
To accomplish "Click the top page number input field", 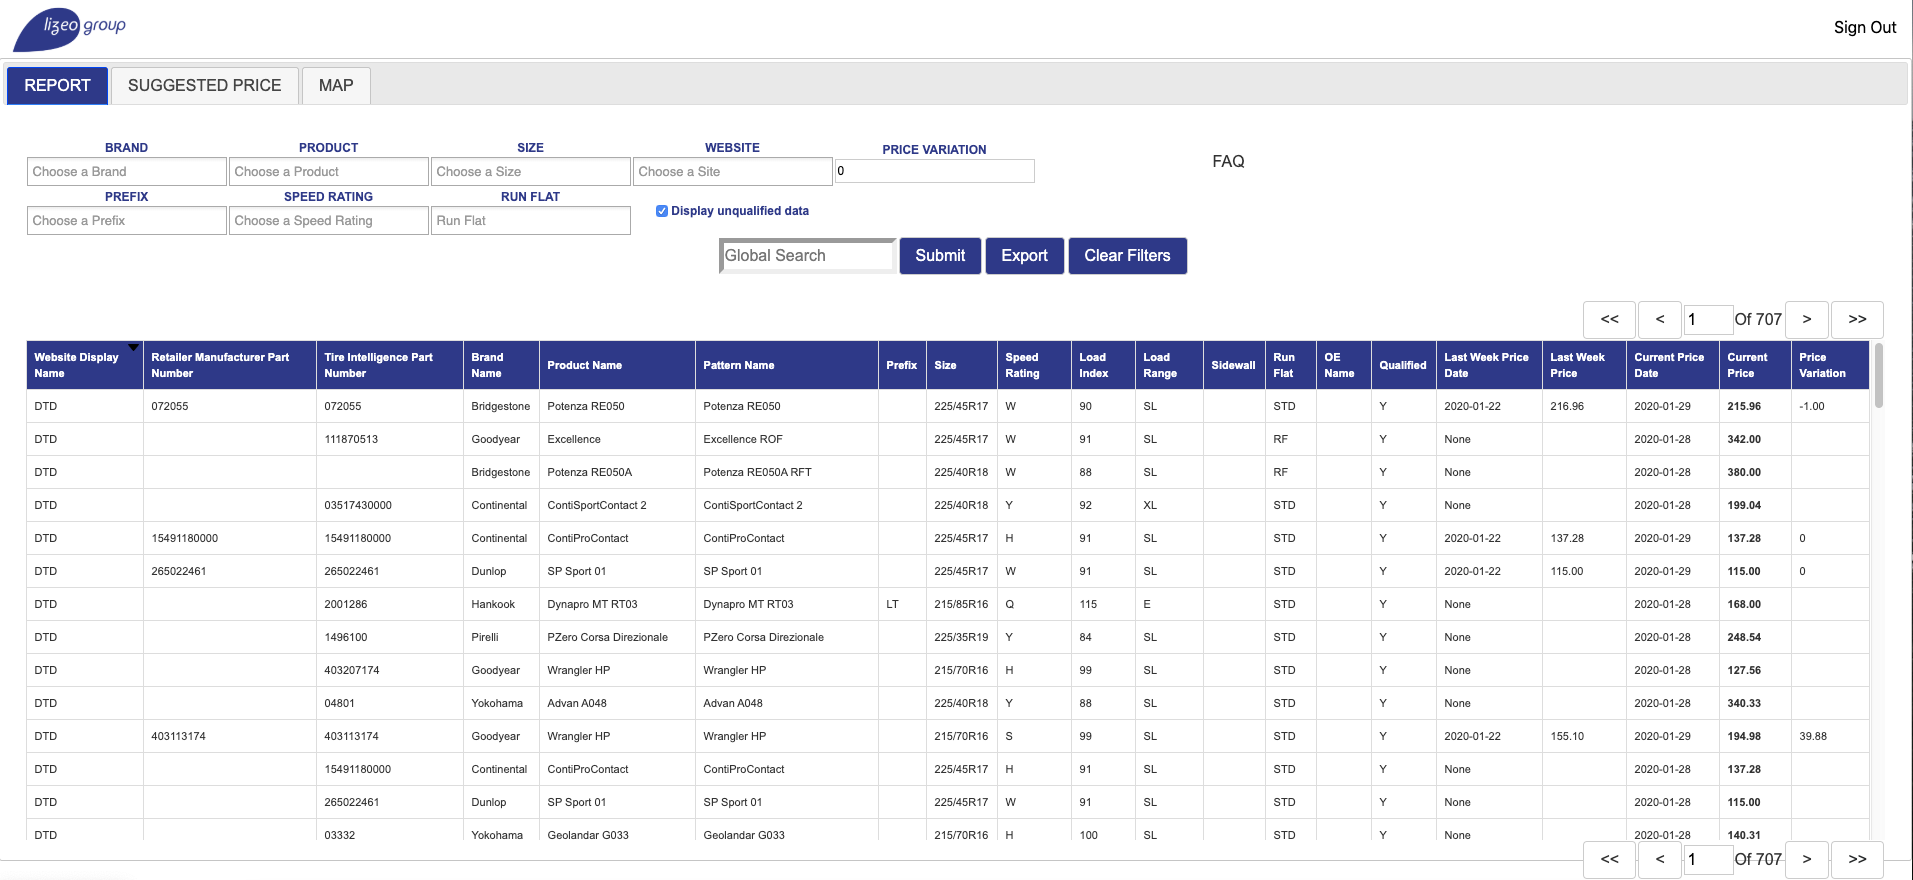I will point(1708,320).
